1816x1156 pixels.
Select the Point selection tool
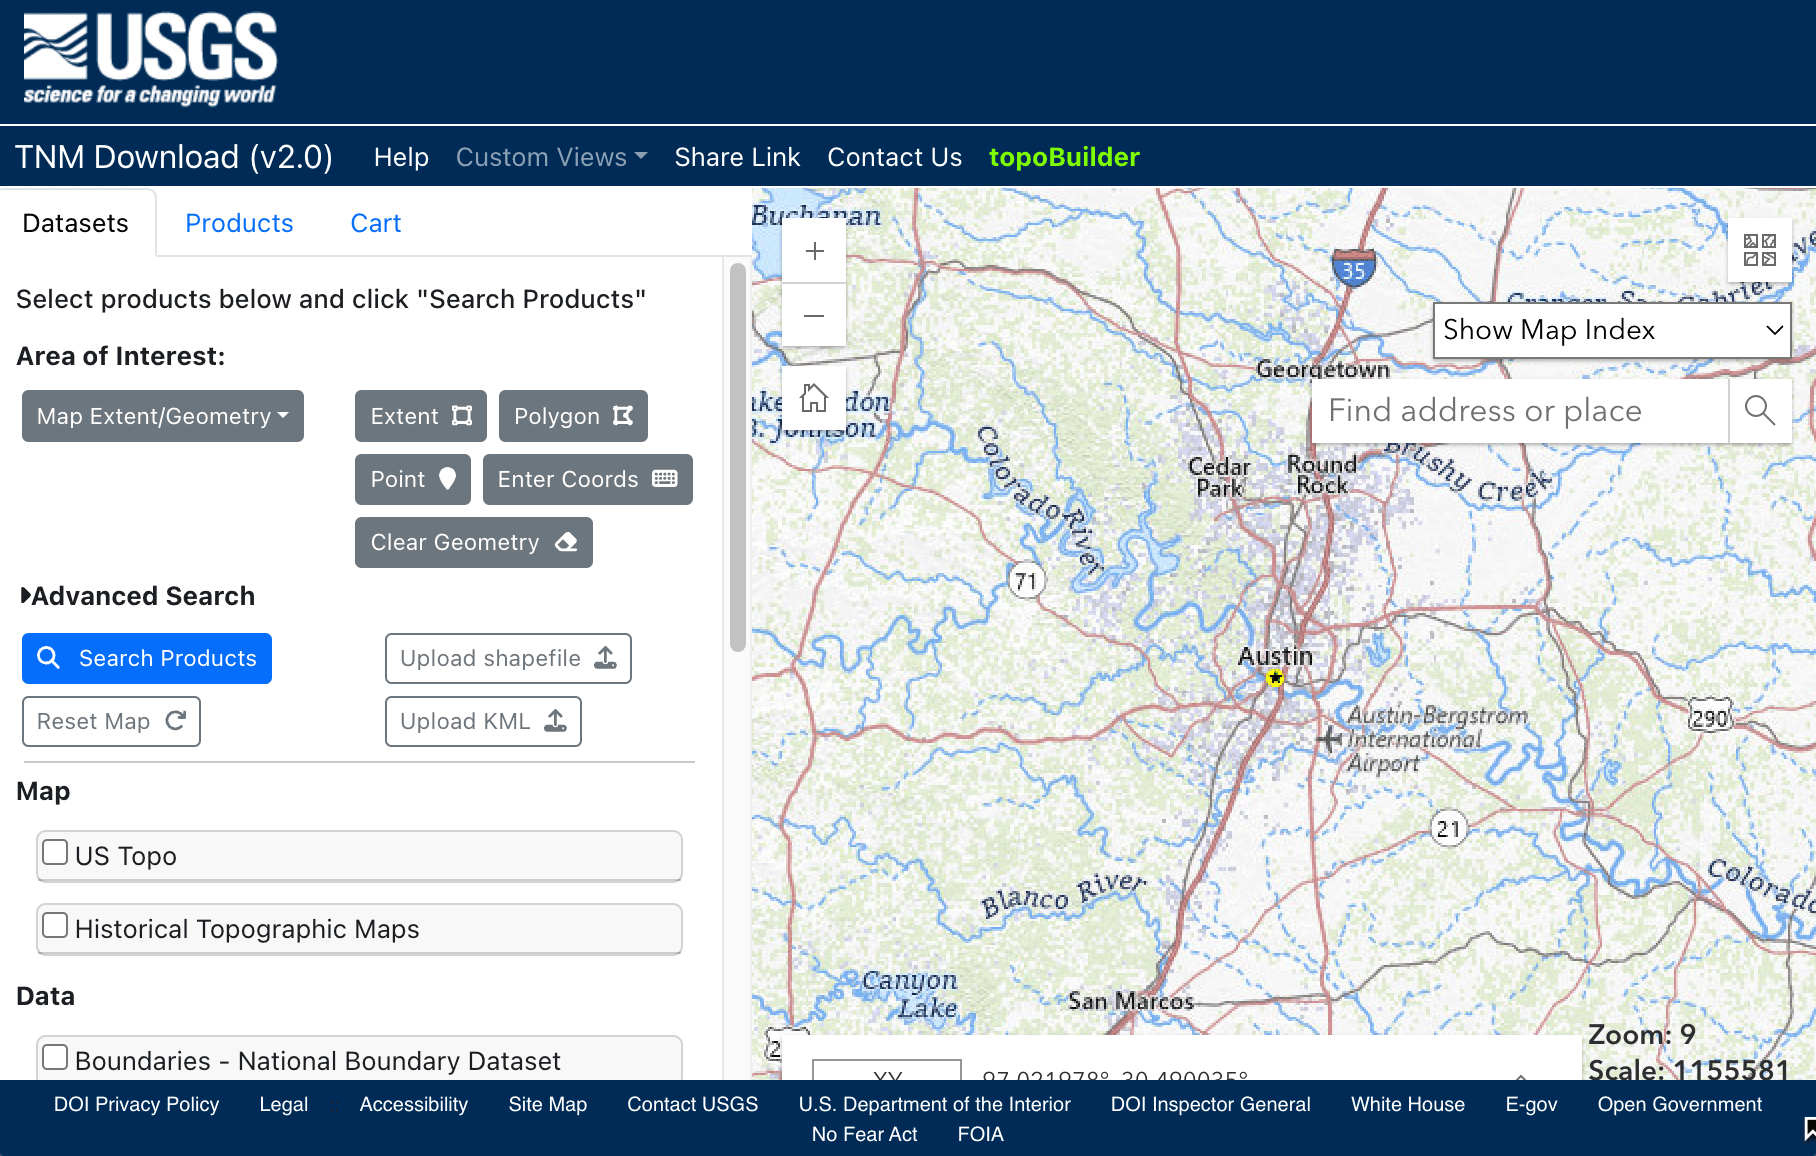point(411,479)
